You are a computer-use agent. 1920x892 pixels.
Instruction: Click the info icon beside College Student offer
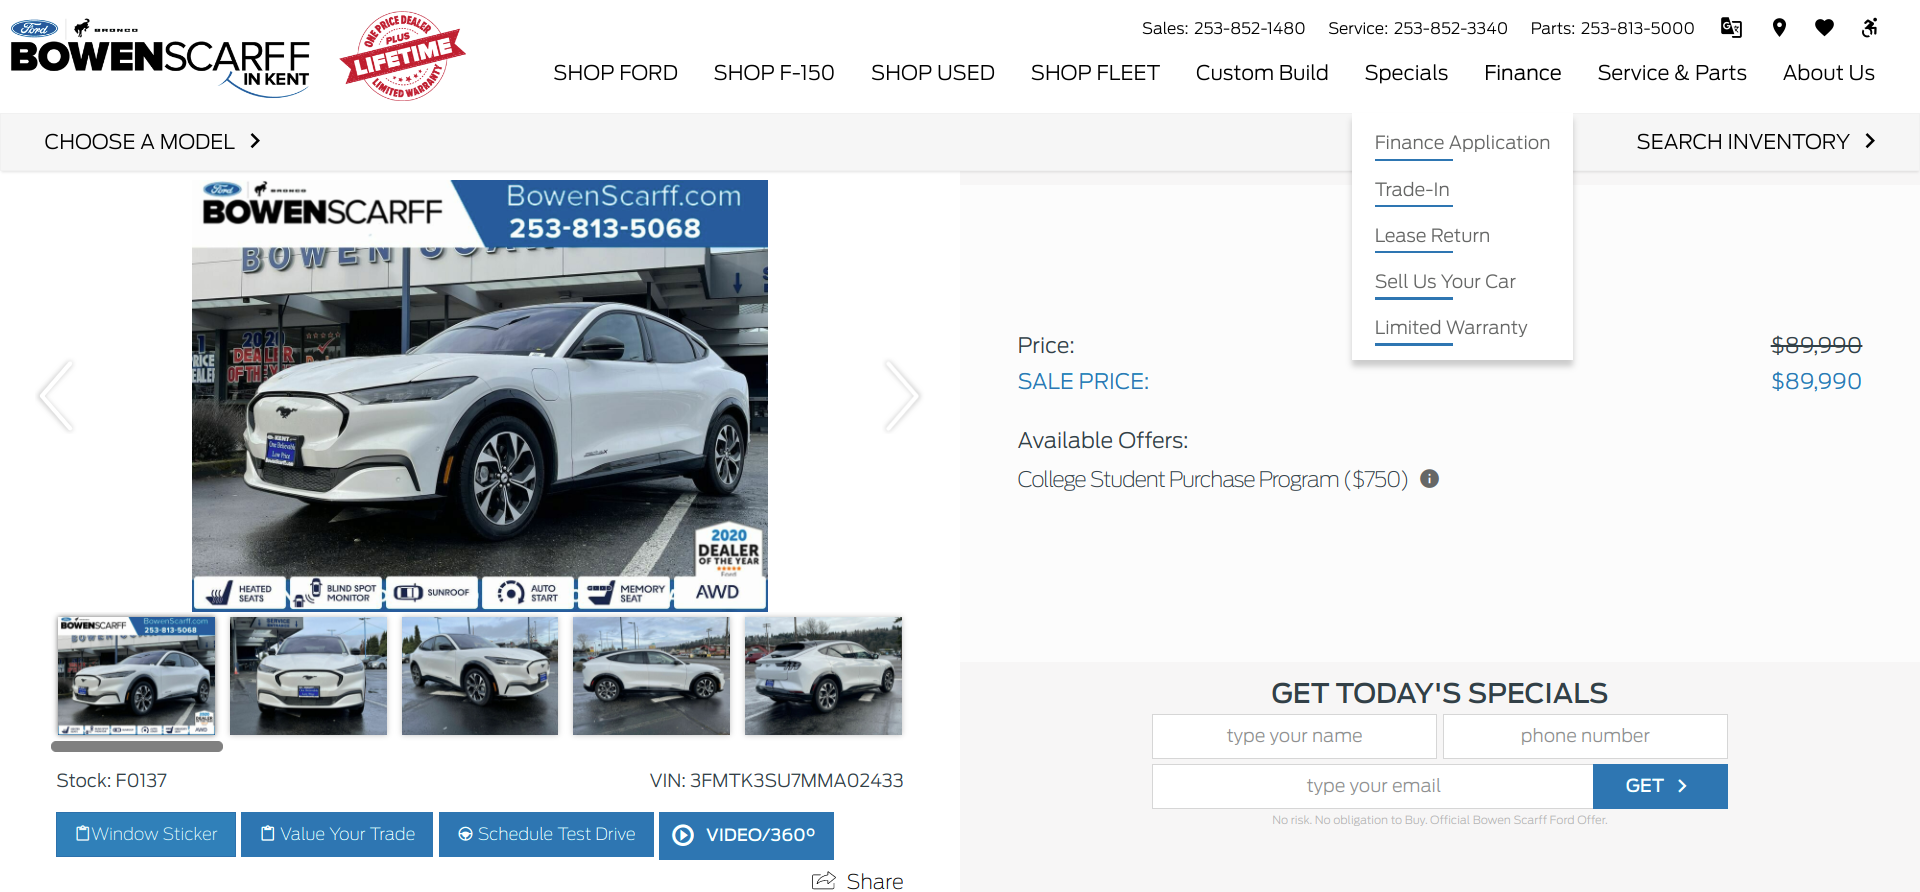[1430, 479]
